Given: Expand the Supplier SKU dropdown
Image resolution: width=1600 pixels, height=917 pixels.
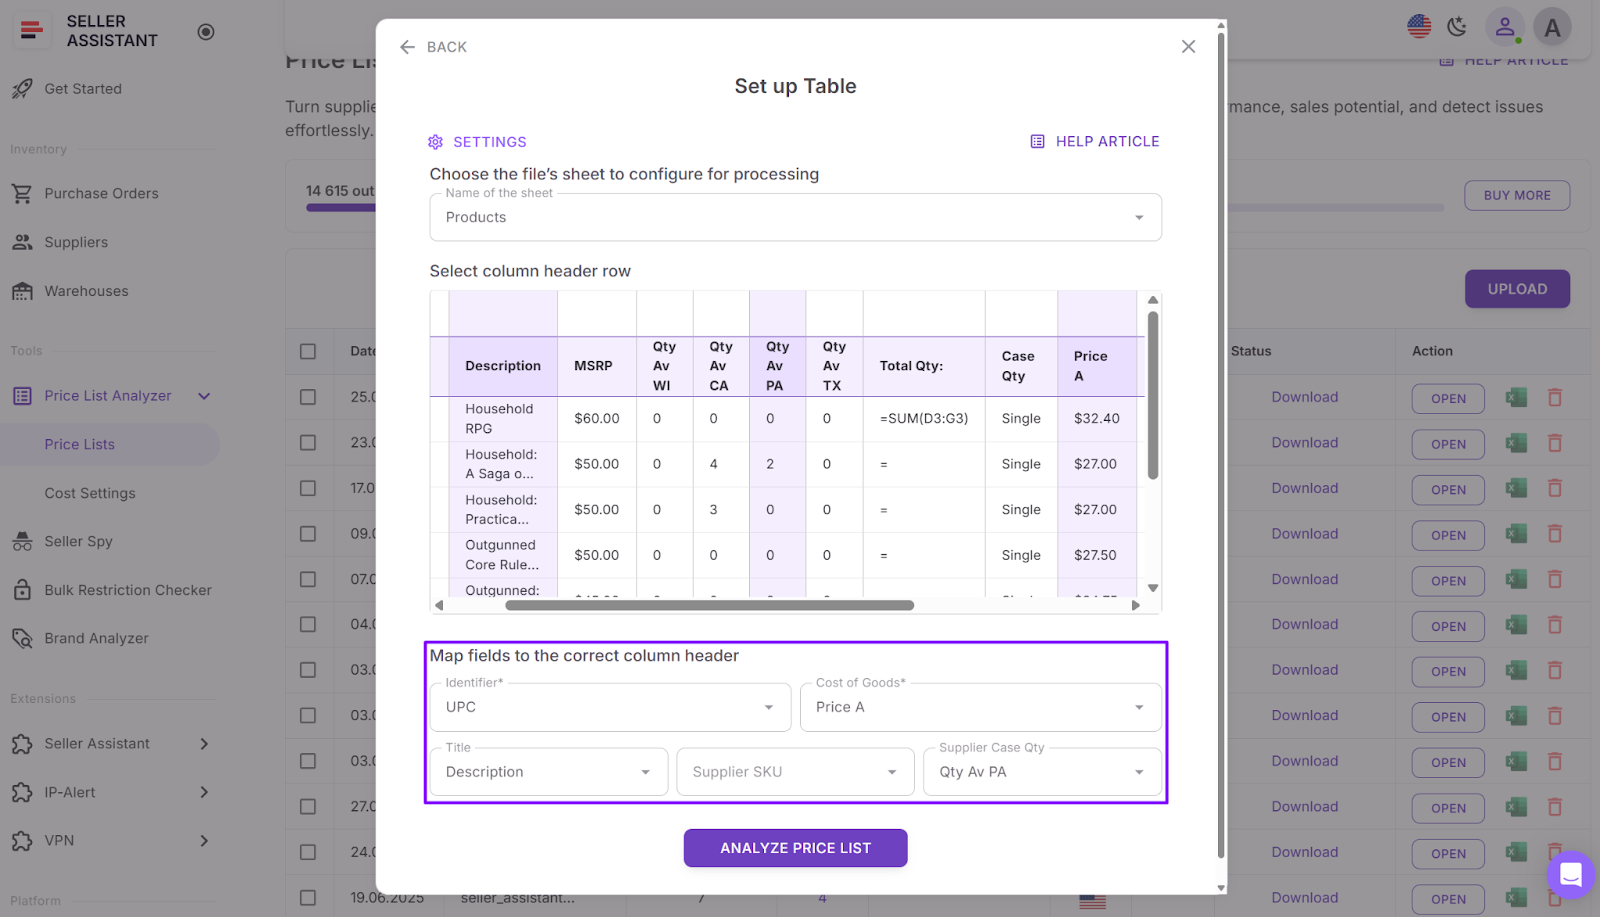Looking at the screenshot, I should (x=795, y=772).
